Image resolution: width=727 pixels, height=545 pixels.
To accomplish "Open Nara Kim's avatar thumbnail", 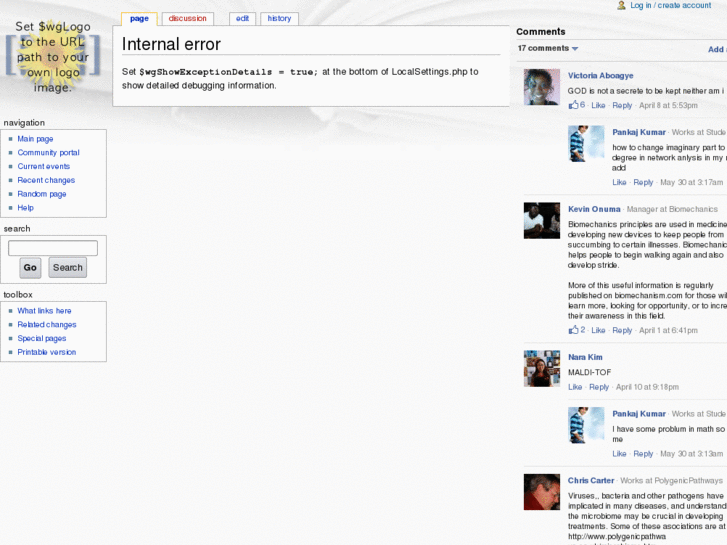I will (542, 368).
